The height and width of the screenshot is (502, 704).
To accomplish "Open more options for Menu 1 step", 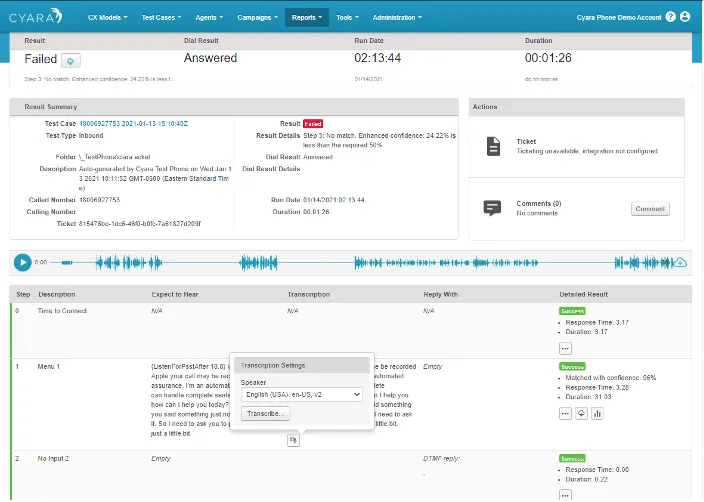I will click(565, 414).
